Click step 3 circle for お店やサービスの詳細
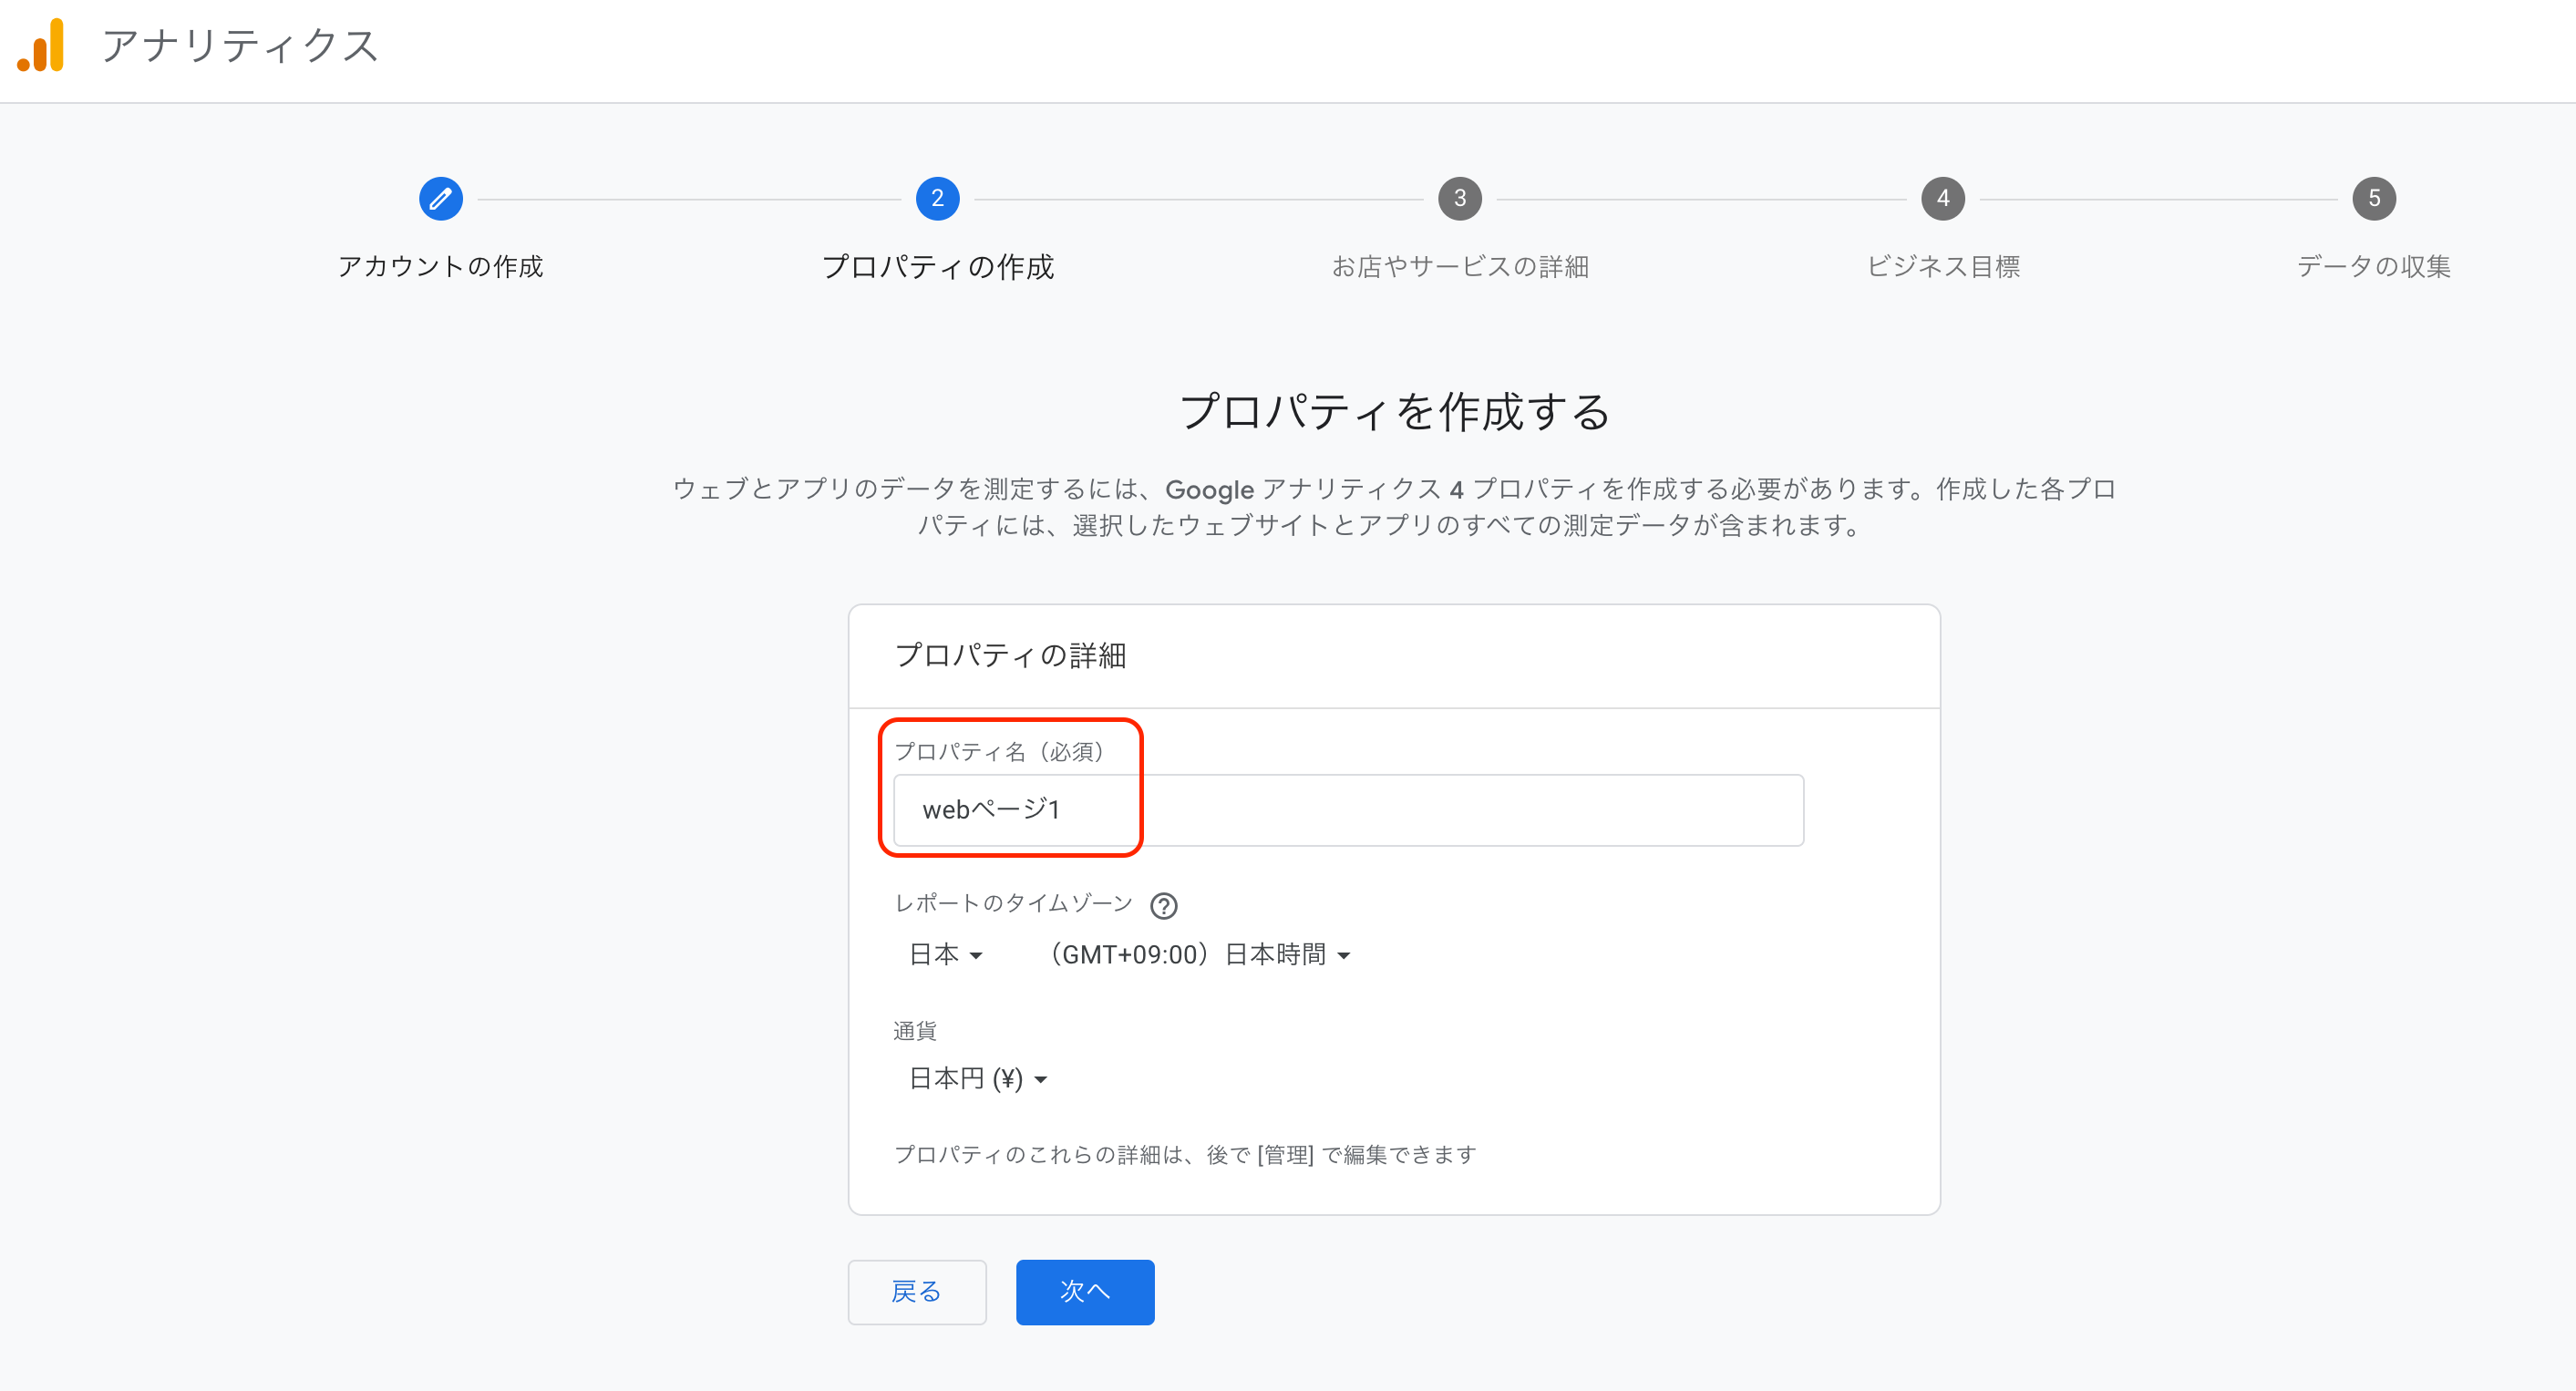 point(1459,198)
